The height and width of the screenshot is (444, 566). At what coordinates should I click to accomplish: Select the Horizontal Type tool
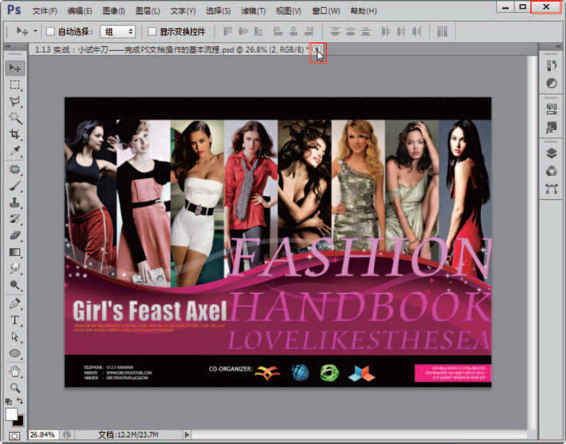(x=15, y=320)
